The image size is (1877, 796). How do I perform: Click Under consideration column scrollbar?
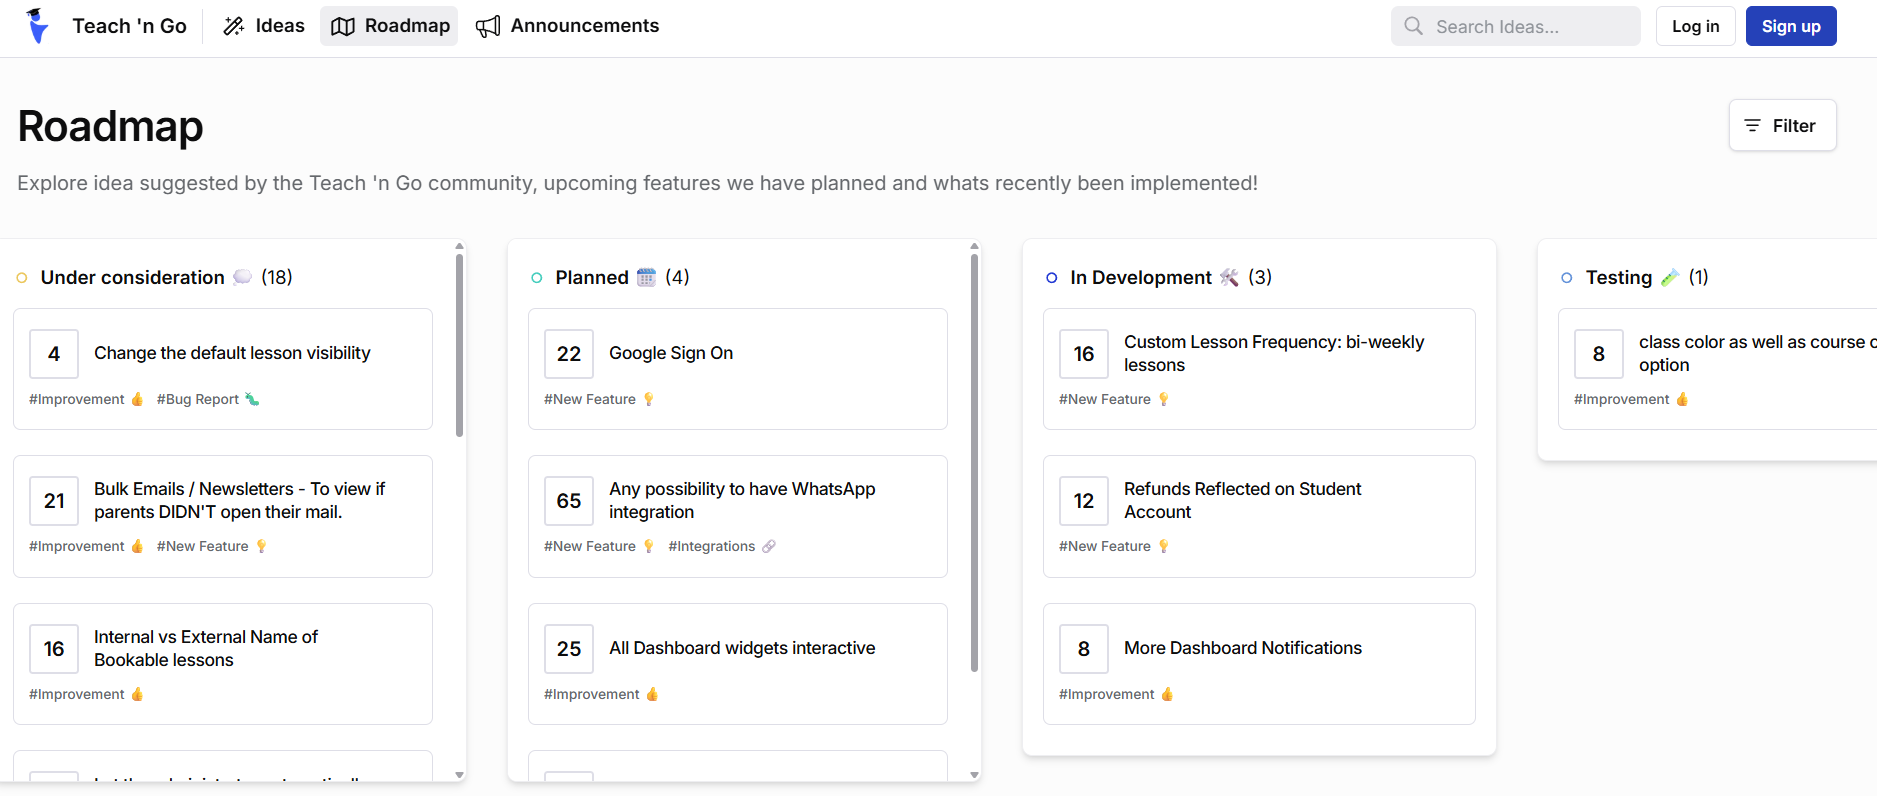[460, 345]
